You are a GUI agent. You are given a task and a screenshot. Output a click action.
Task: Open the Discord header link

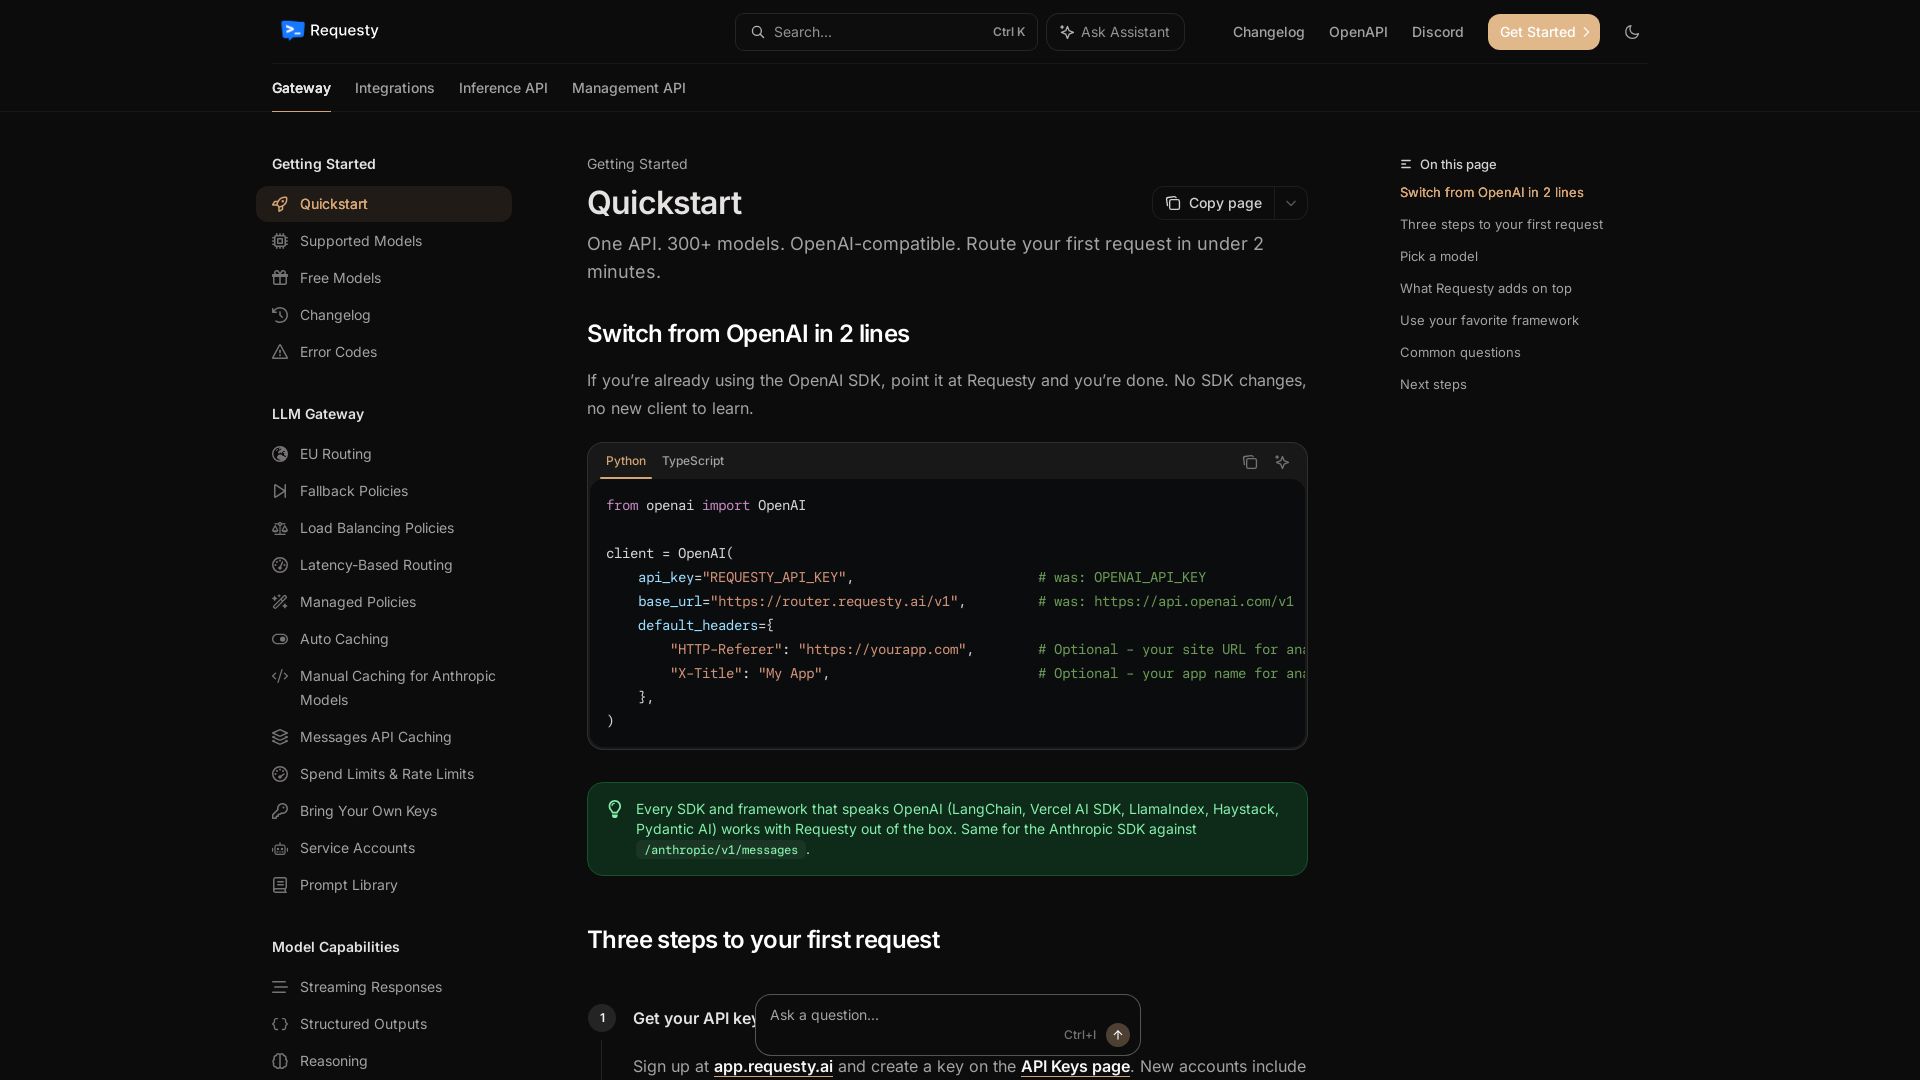click(1438, 32)
